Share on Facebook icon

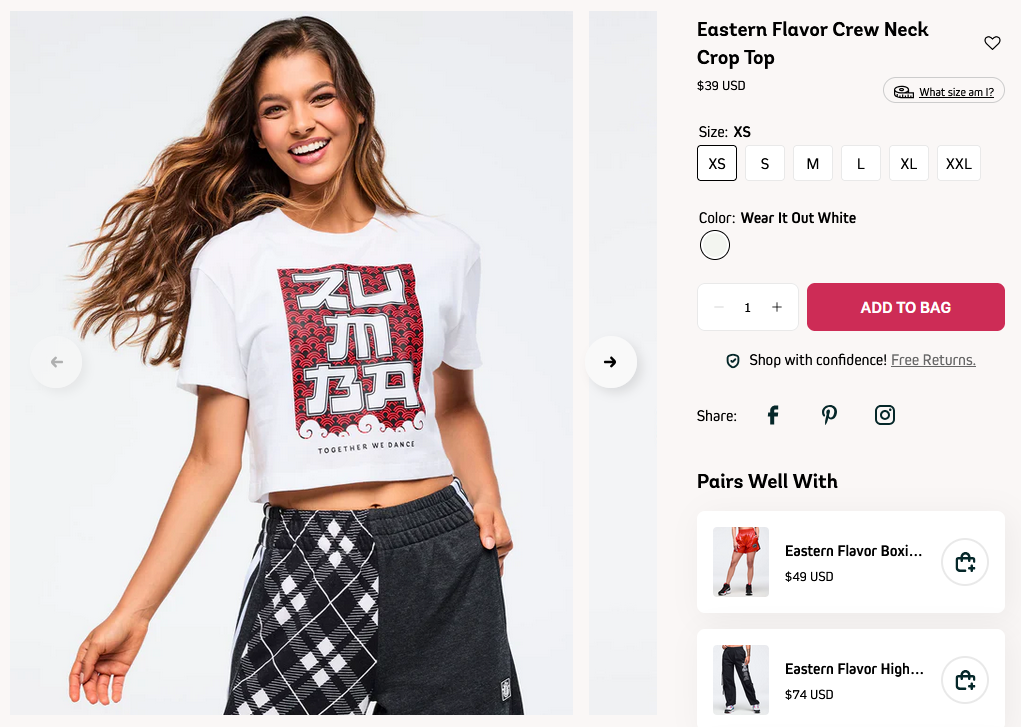[x=773, y=415]
